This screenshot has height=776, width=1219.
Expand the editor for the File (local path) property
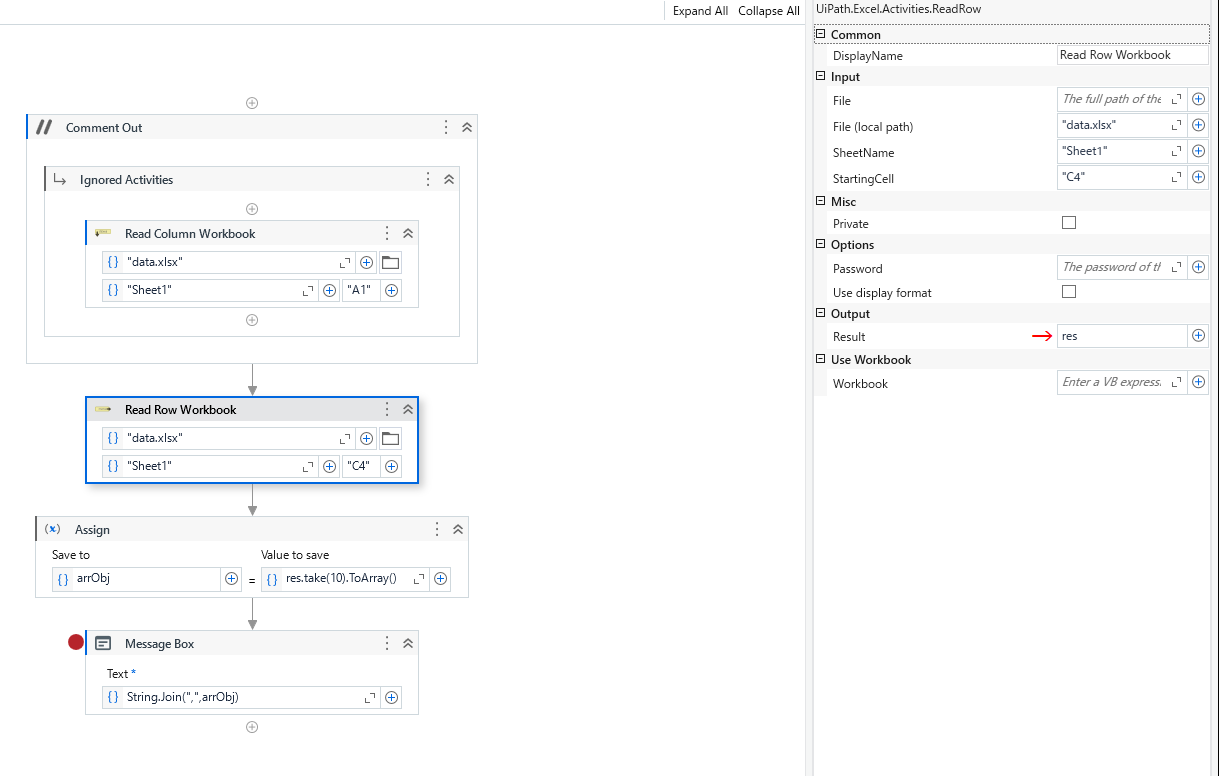pos(1177,126)
